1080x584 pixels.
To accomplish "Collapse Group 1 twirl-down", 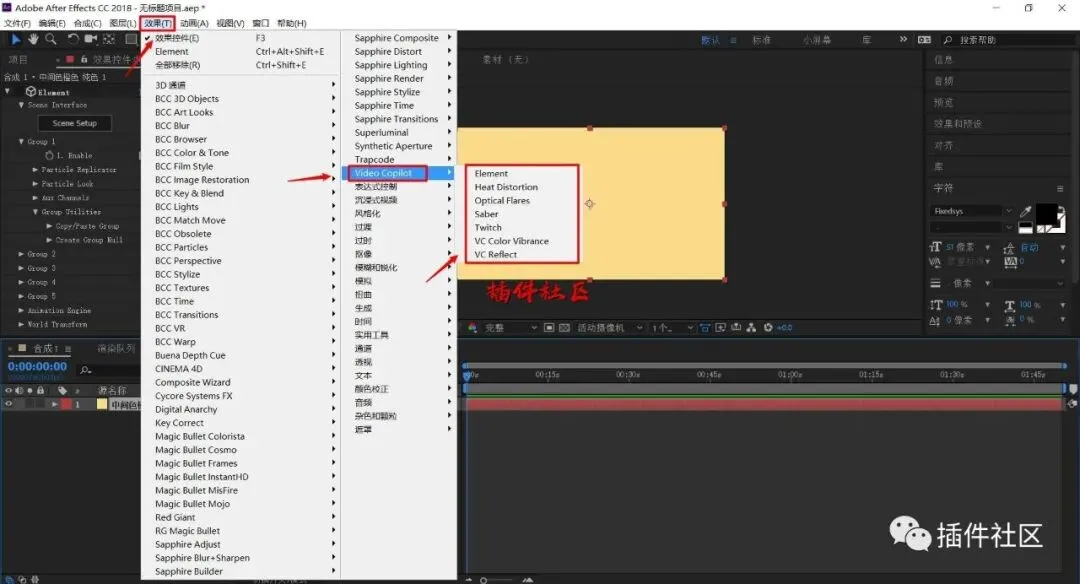I will point(21,141).
